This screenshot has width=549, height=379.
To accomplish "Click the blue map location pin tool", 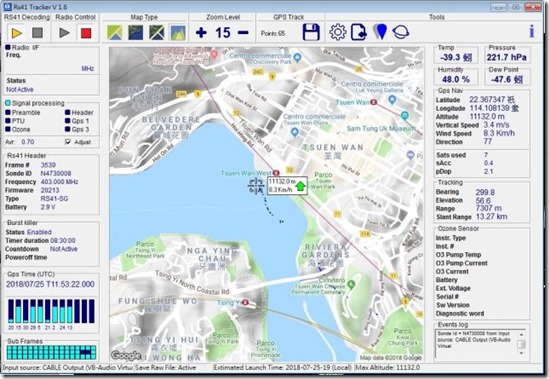I will pos(380,32).
